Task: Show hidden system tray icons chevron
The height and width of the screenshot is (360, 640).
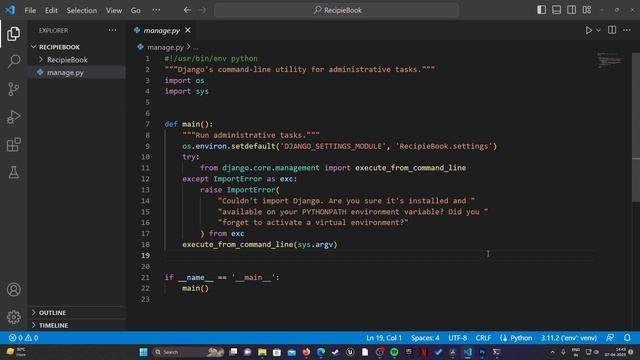Action: tap(552, 352)
